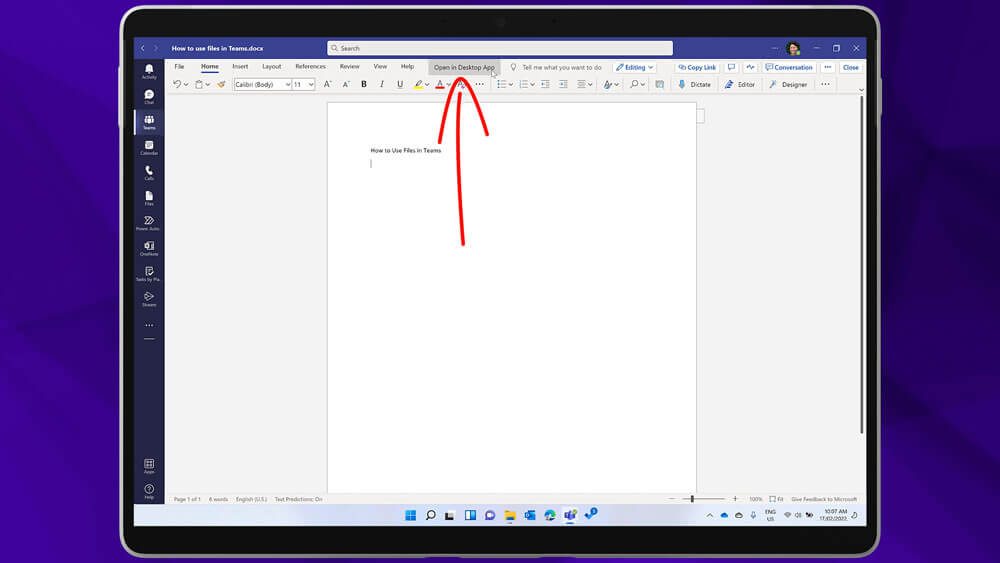The height and width of the screenshot is (563, 1000).
Task: Toggle Bold formatting
Action: 363,85
